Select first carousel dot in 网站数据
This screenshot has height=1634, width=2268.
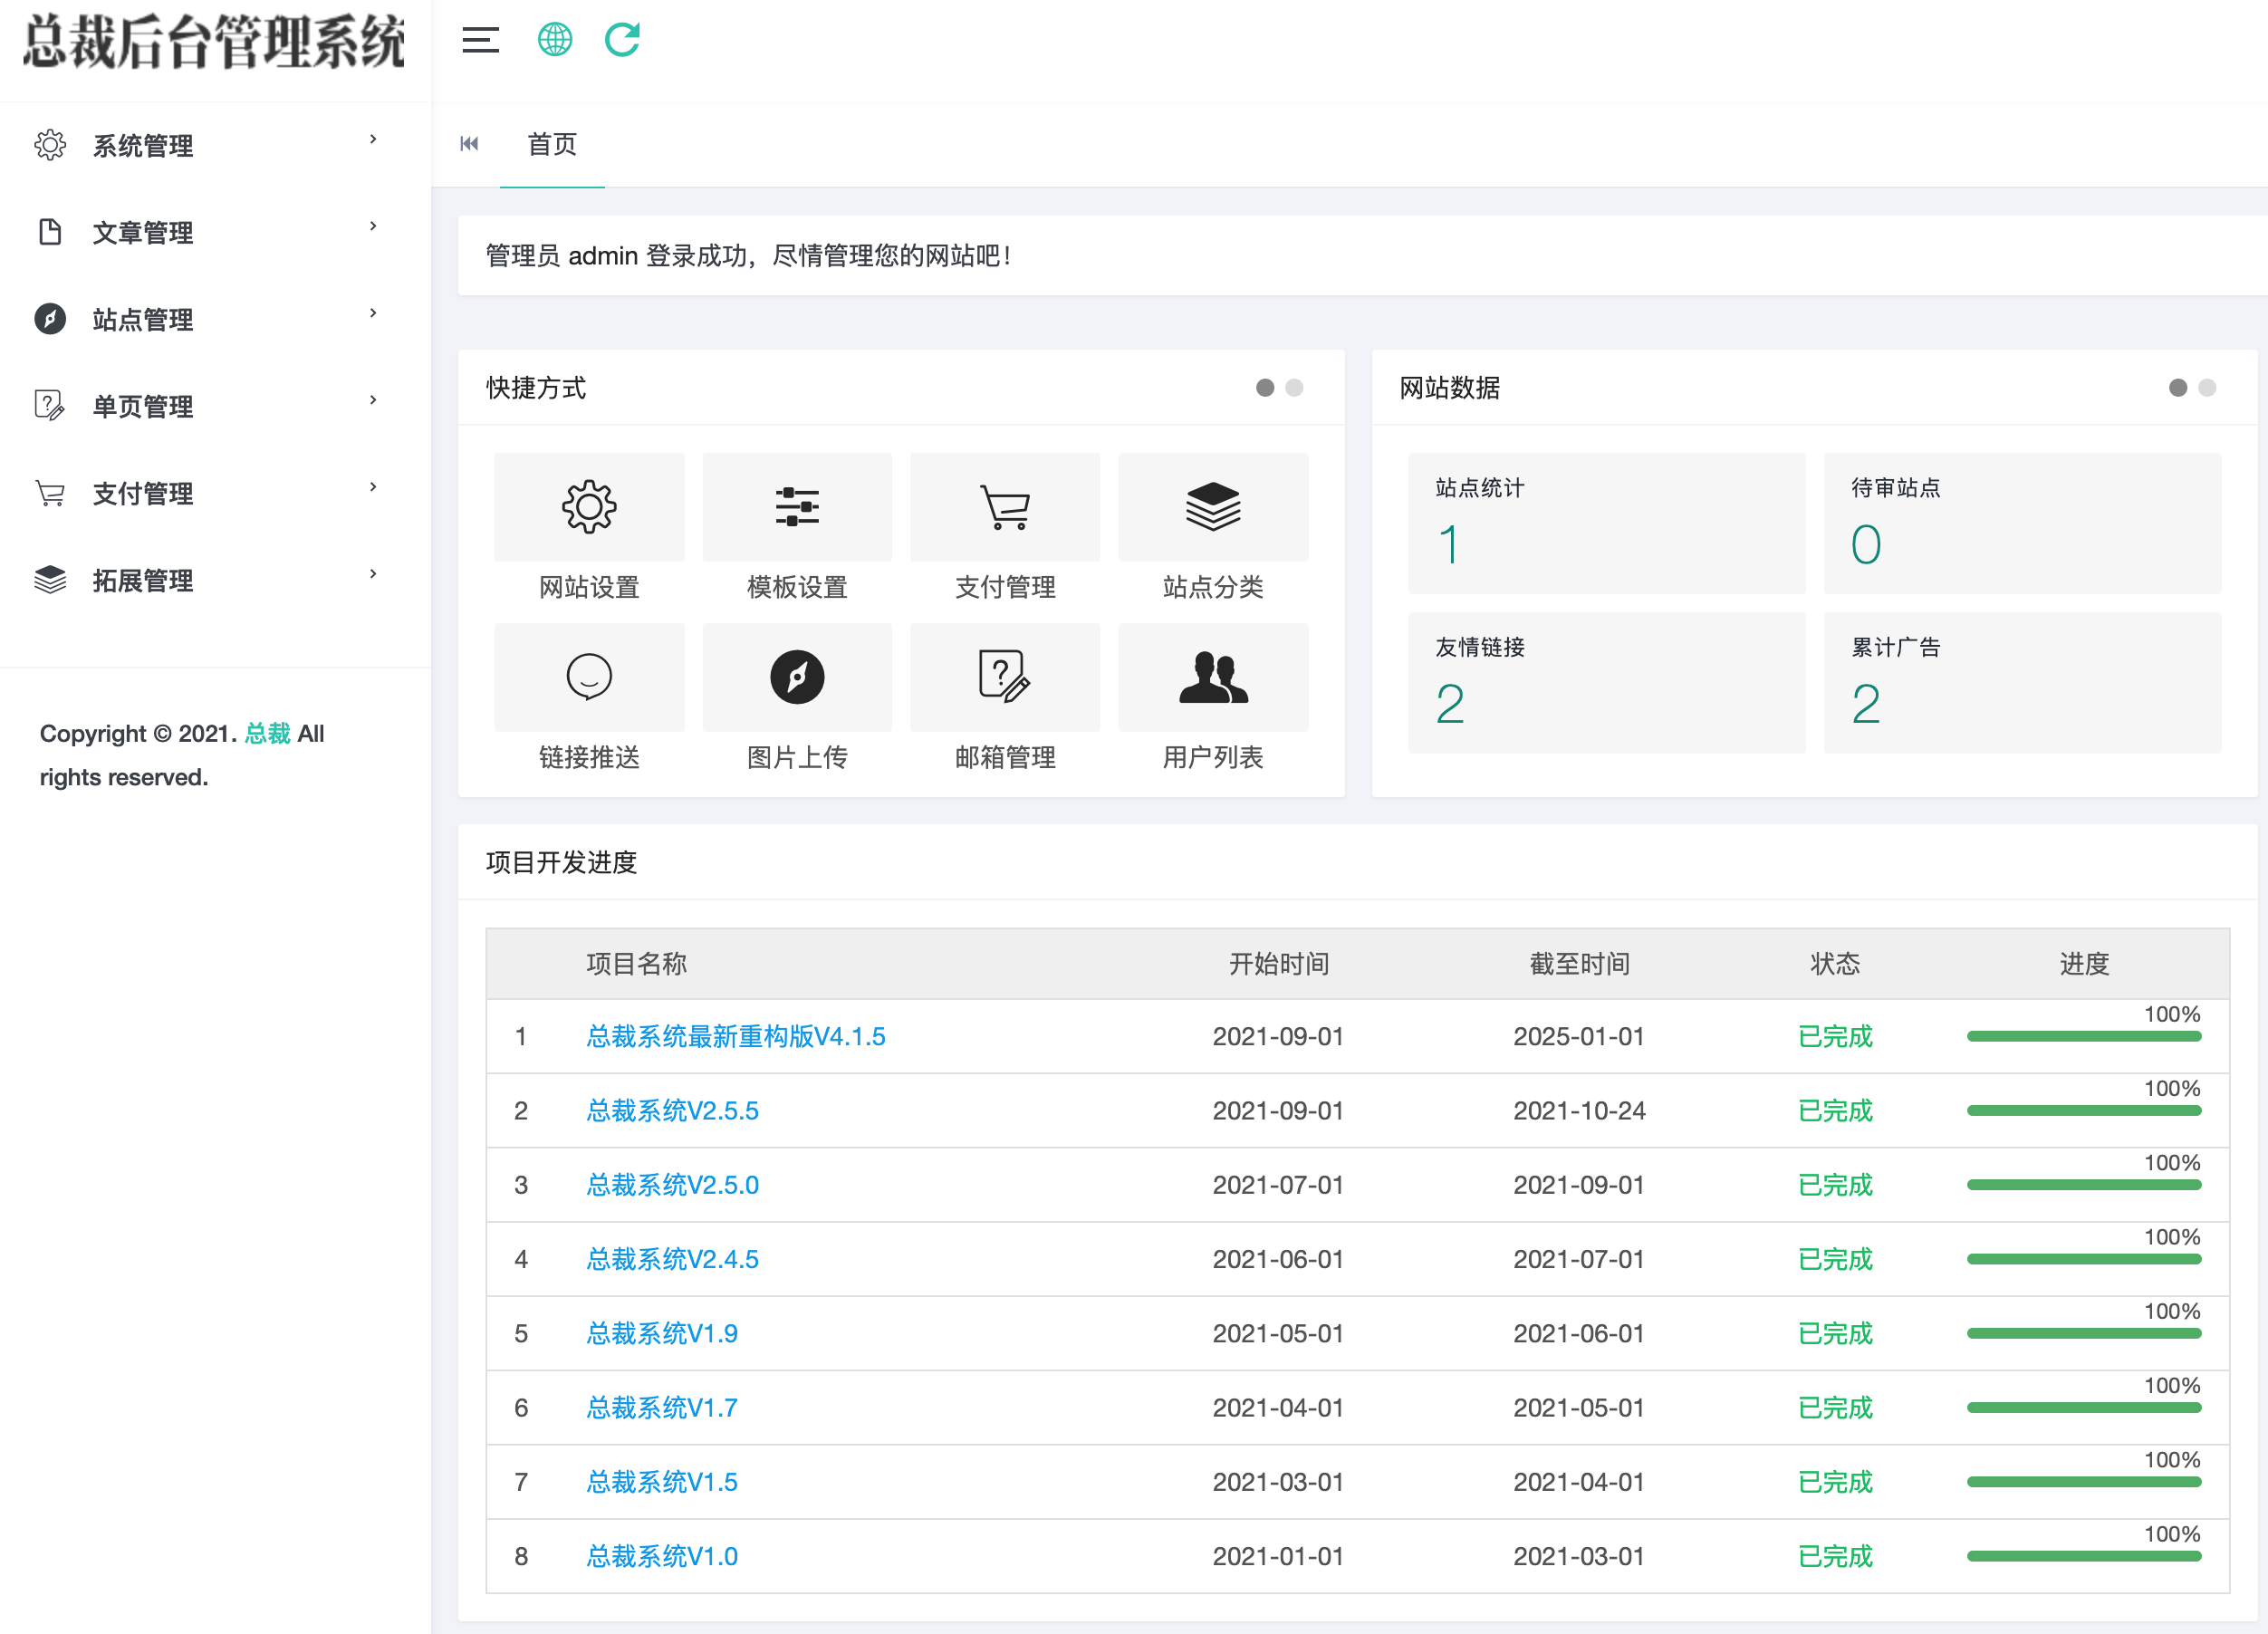point(2178,388)
